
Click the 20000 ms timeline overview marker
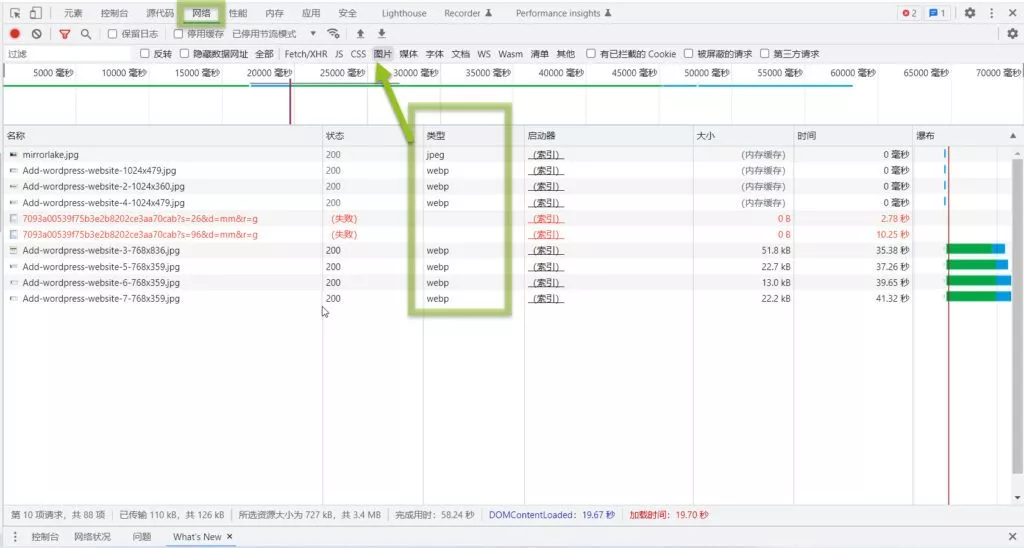269,73
